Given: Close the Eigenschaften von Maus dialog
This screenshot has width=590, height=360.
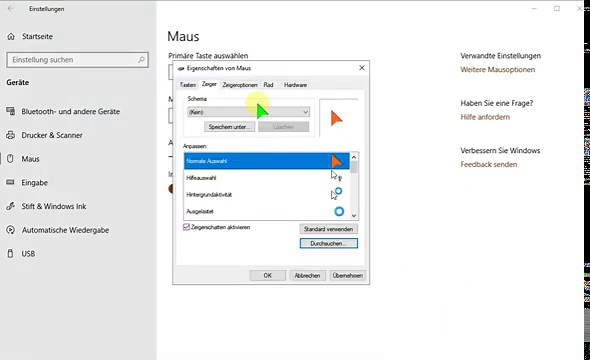Looking at the screenshot, I should pos(362,68).
